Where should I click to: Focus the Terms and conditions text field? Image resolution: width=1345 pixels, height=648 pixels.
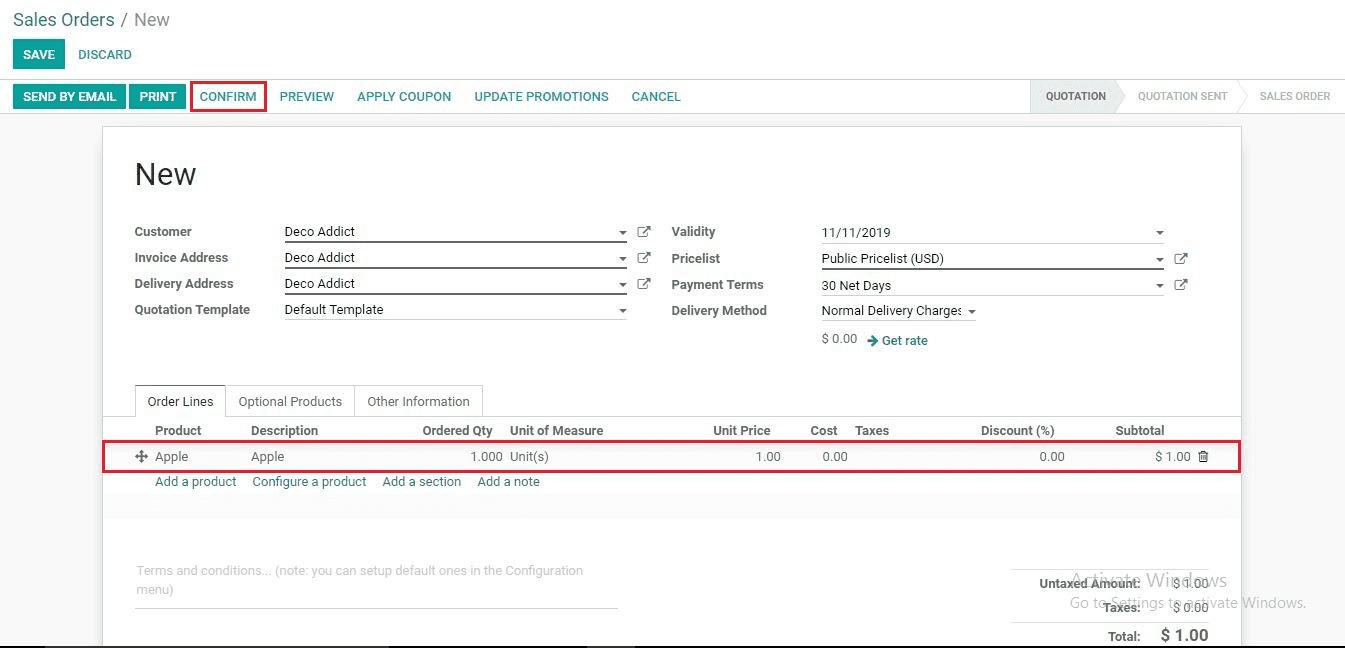(376, 581)
